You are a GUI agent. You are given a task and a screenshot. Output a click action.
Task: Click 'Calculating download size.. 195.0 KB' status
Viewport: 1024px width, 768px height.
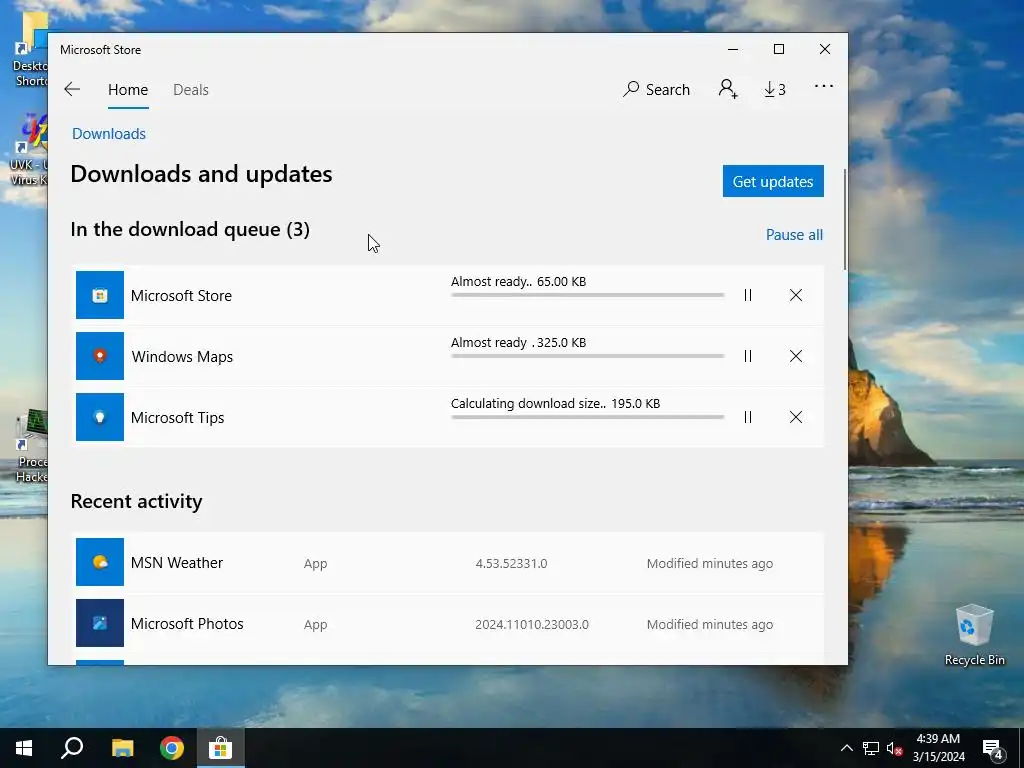(x=555, y=404)
